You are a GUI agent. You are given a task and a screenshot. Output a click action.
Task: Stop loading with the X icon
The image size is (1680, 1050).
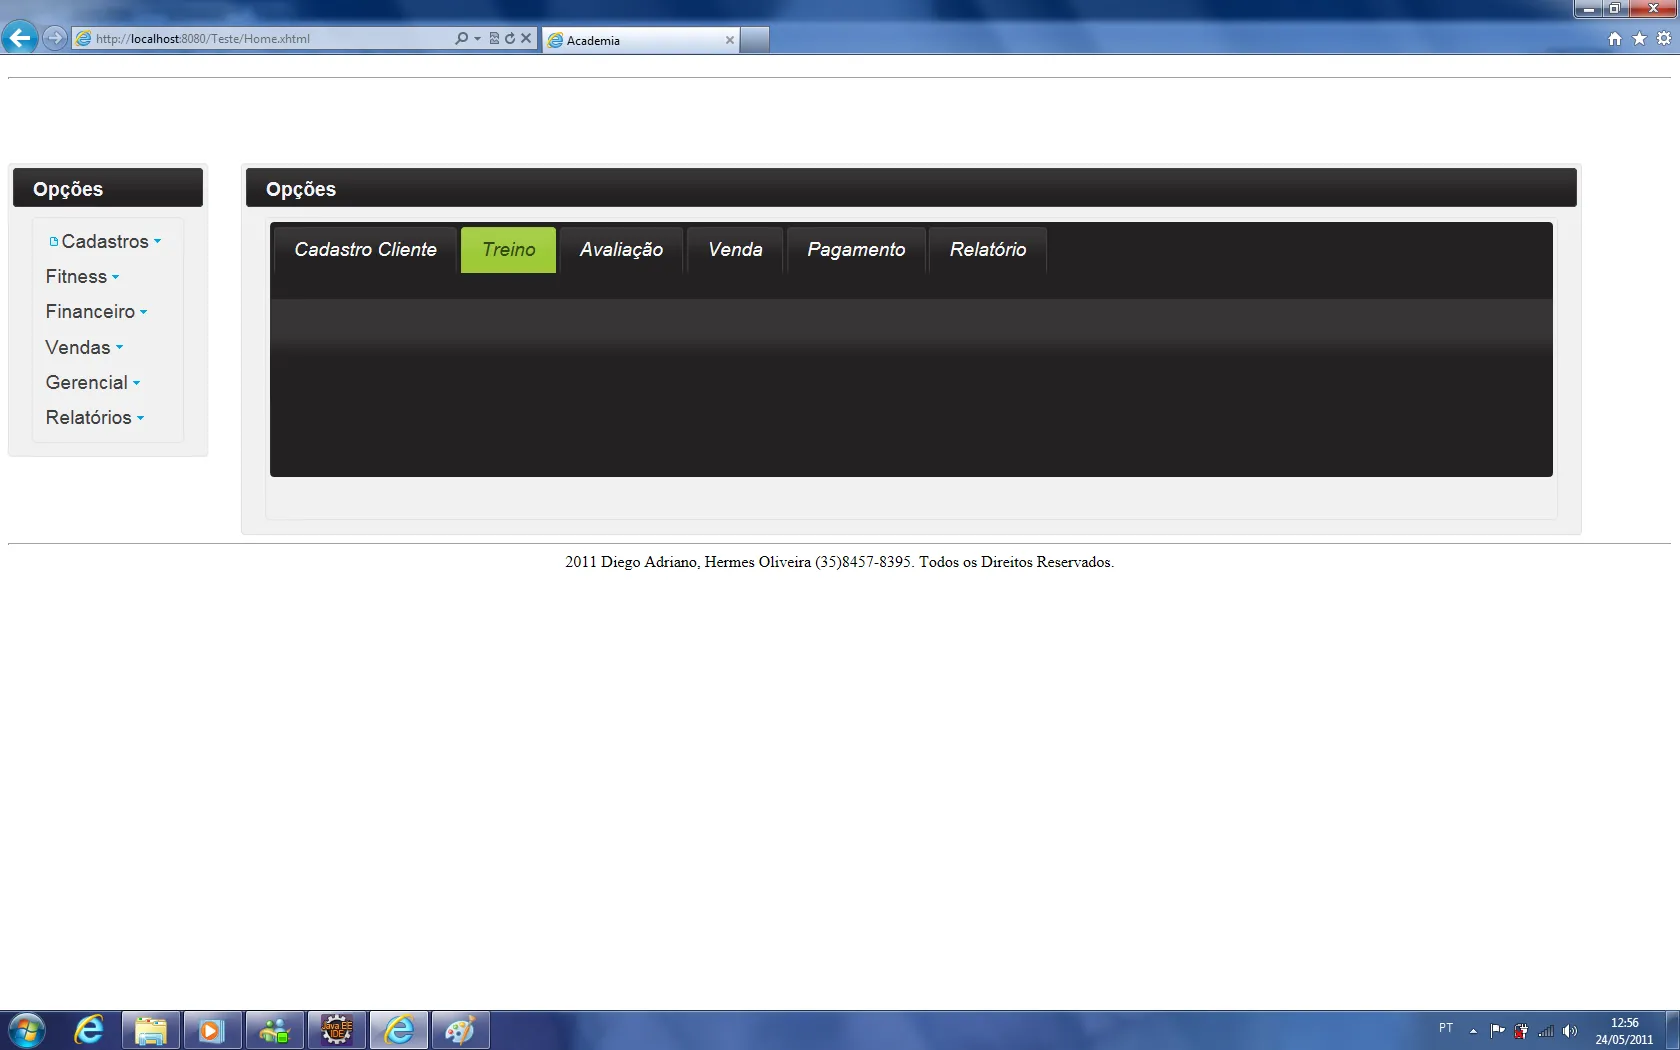[x=526, y=38]
